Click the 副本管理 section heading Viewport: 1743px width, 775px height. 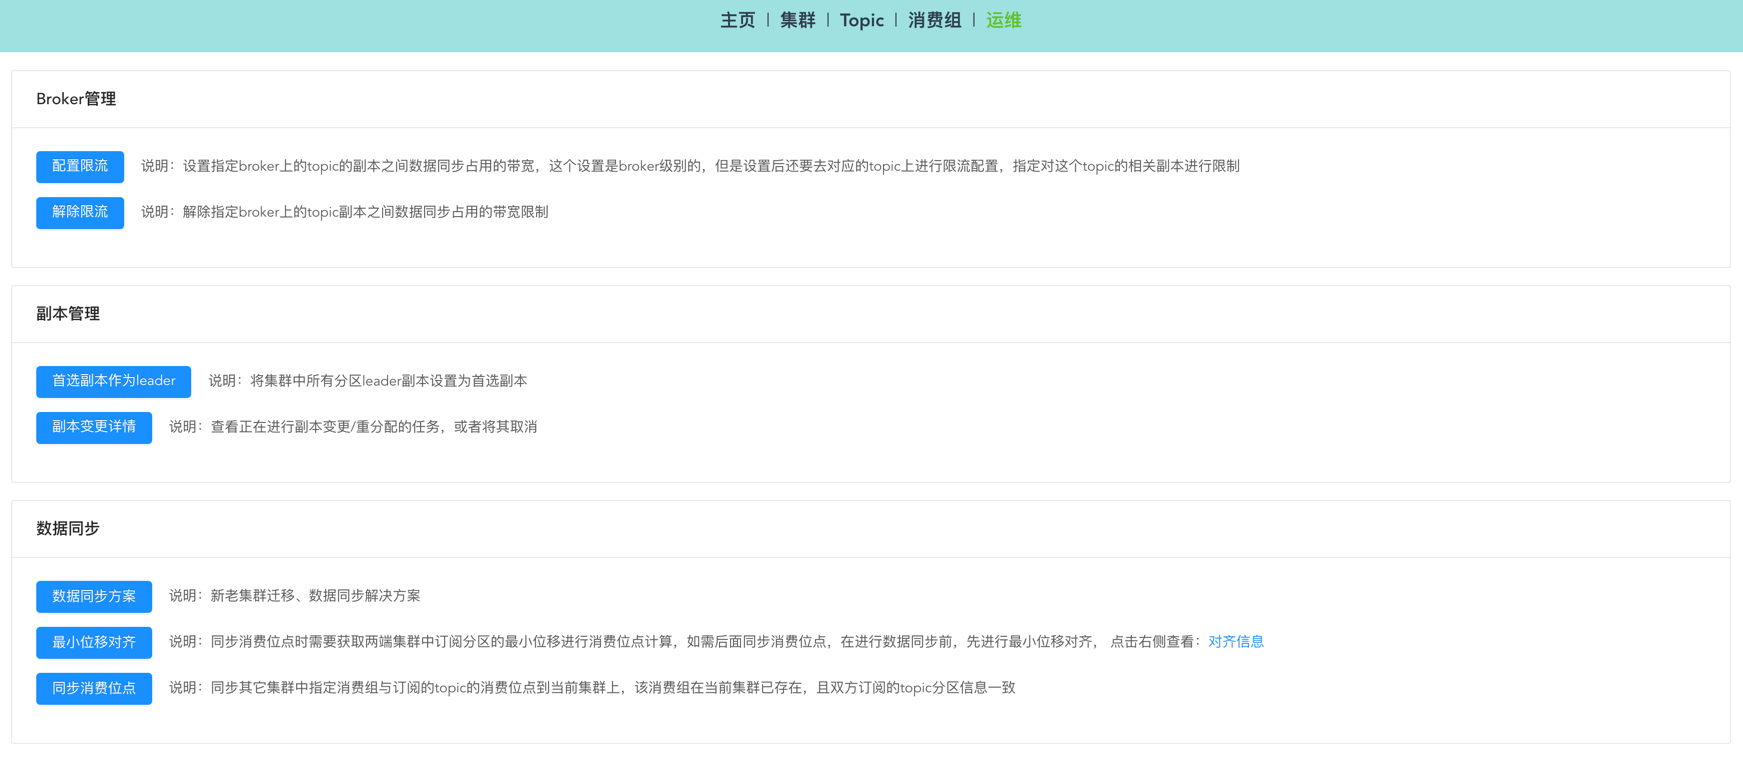[68, 314]
